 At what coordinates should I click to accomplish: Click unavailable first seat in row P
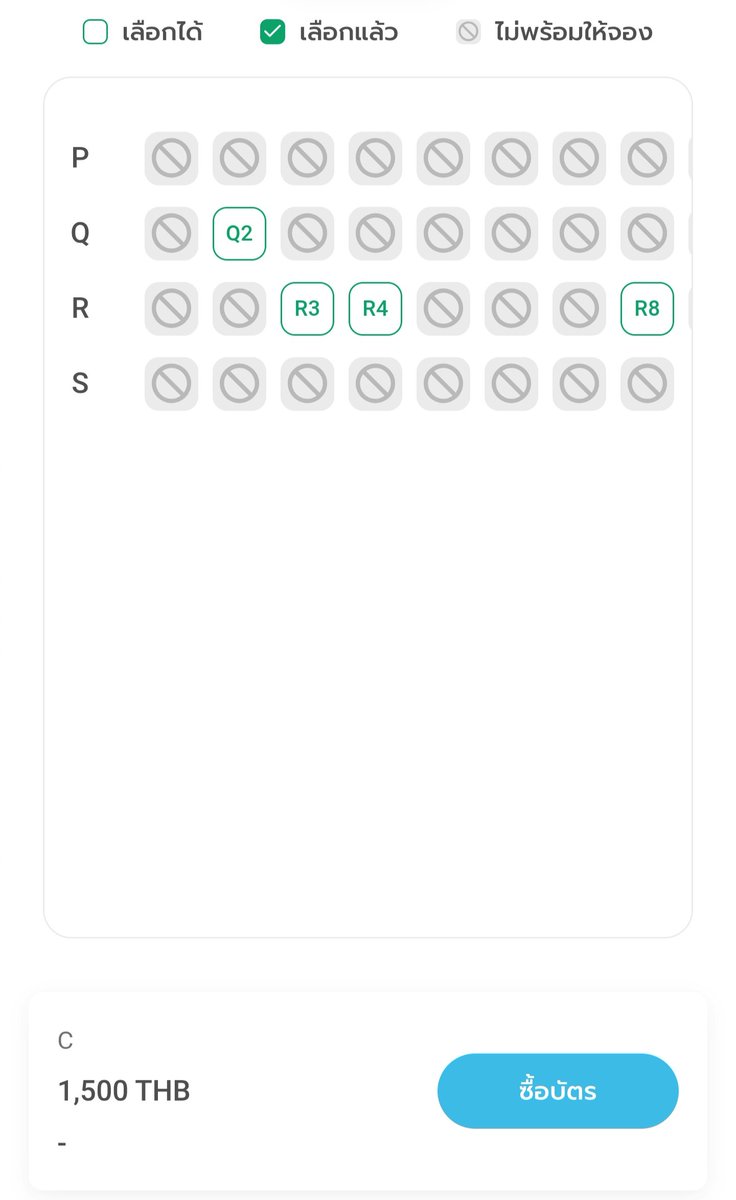(171, 158)
